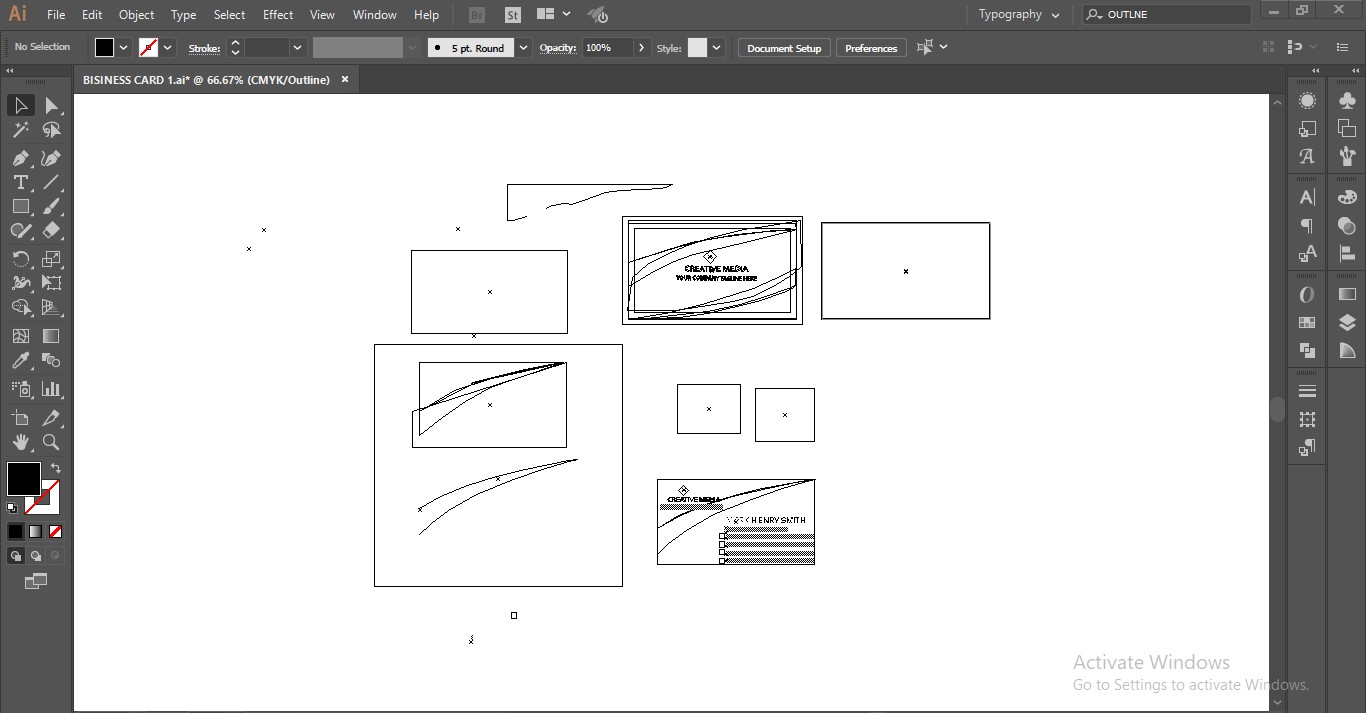Open the 5 pt. Round brush dropdown

(523, 47)
